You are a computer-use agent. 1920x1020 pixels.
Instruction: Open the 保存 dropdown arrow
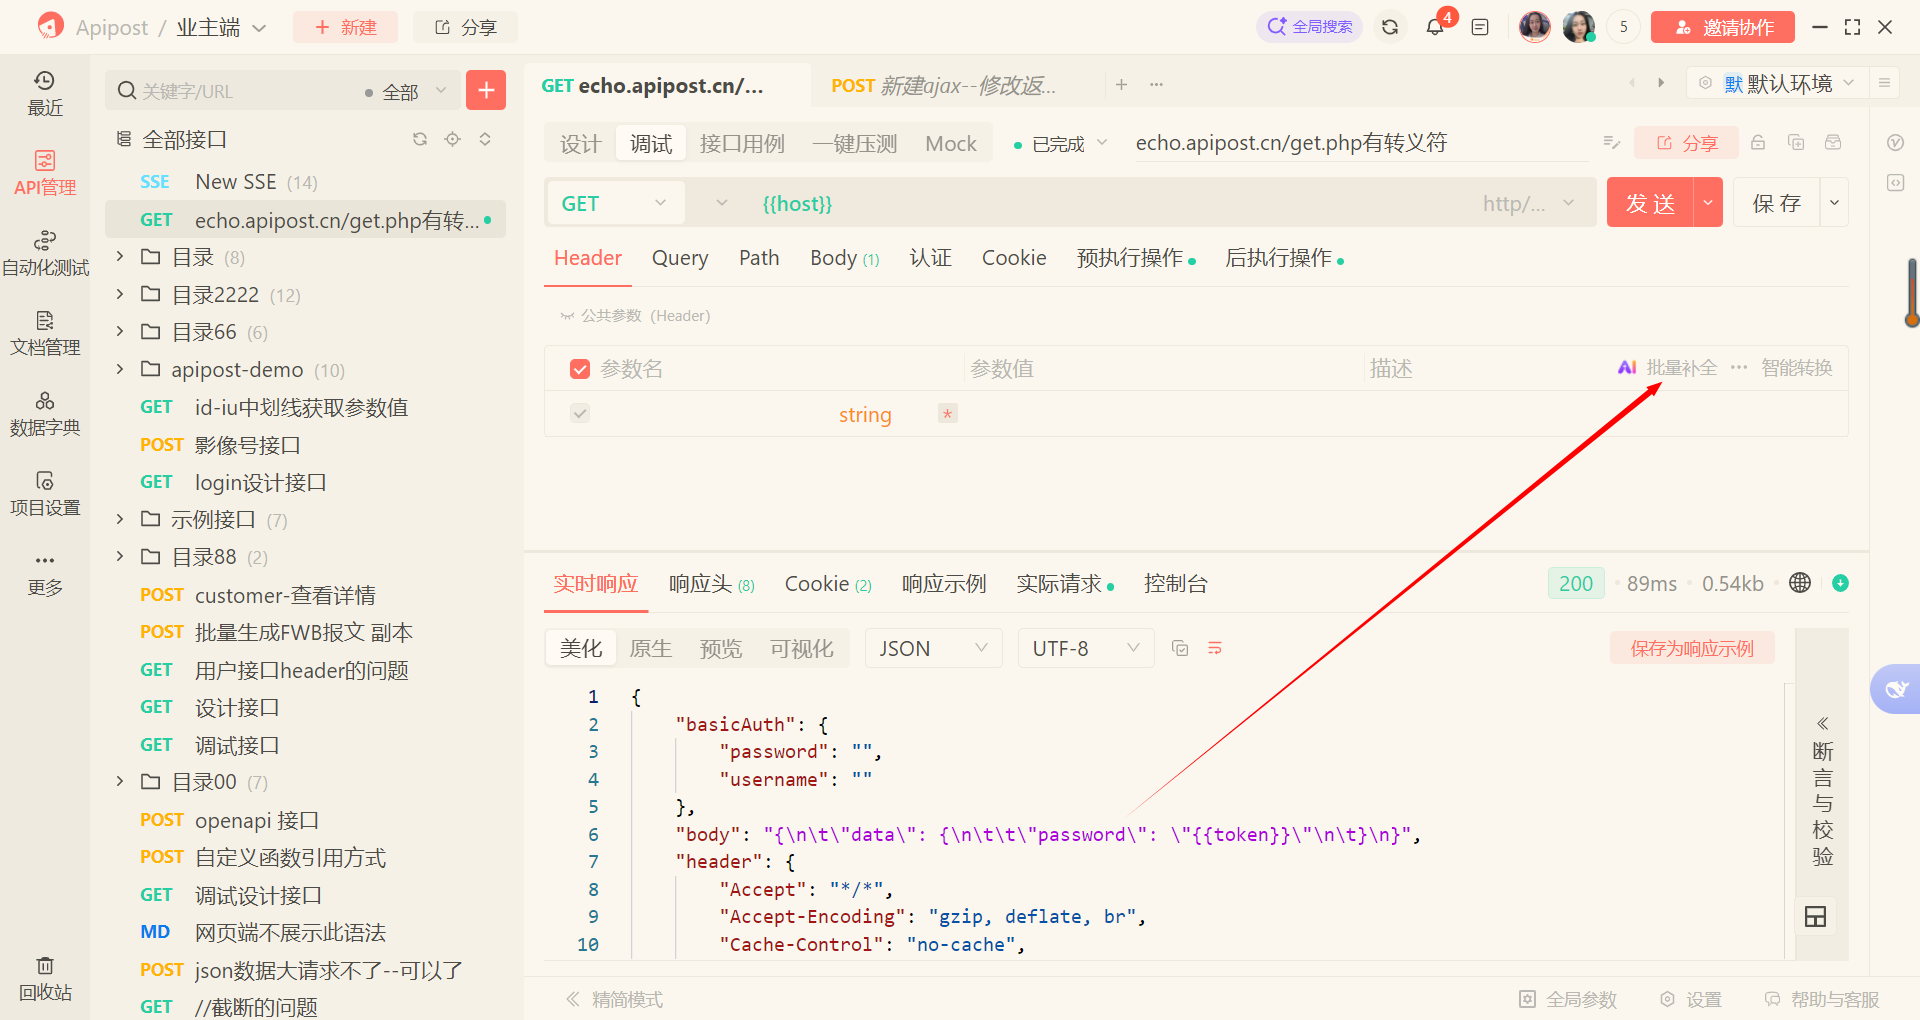click(x=1834, y=203)
